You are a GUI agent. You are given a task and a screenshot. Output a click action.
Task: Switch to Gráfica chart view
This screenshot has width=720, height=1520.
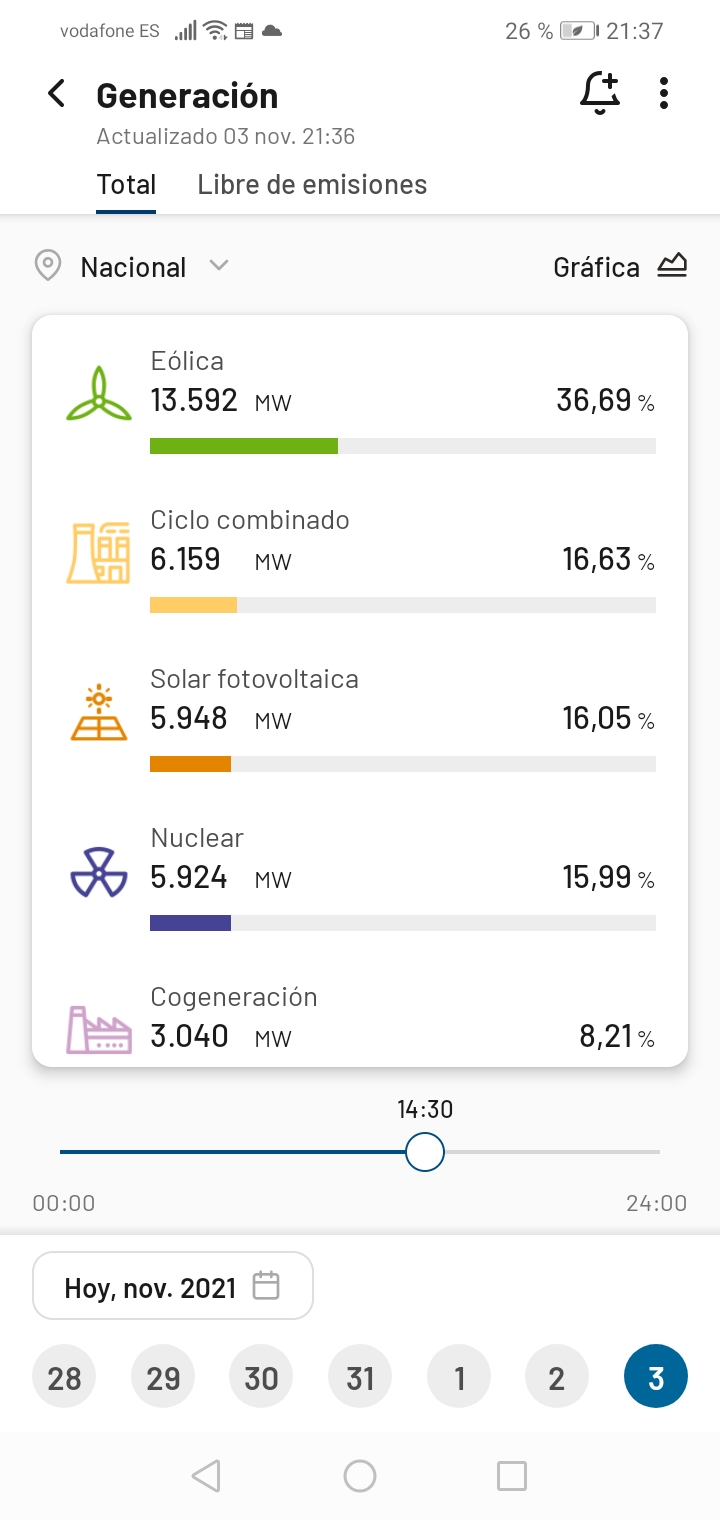(x=620, y=267)
